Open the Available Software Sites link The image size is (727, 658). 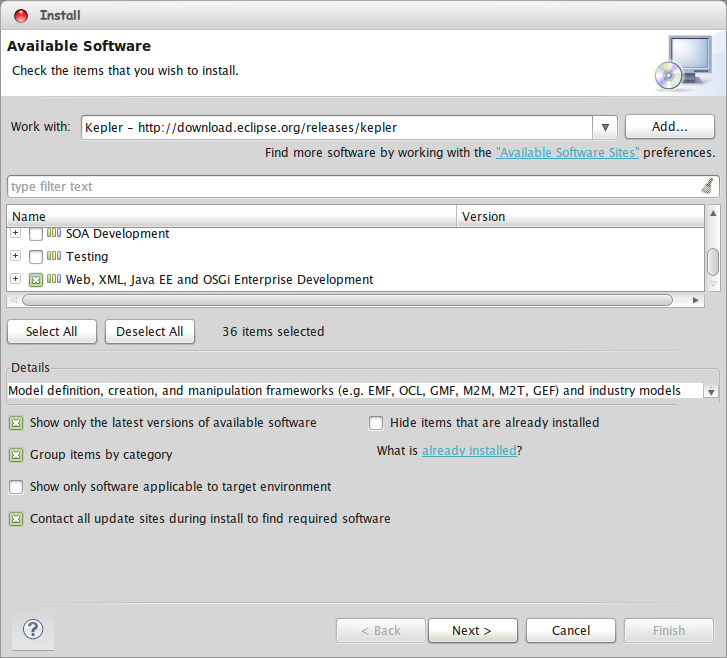tap(568, 153)
